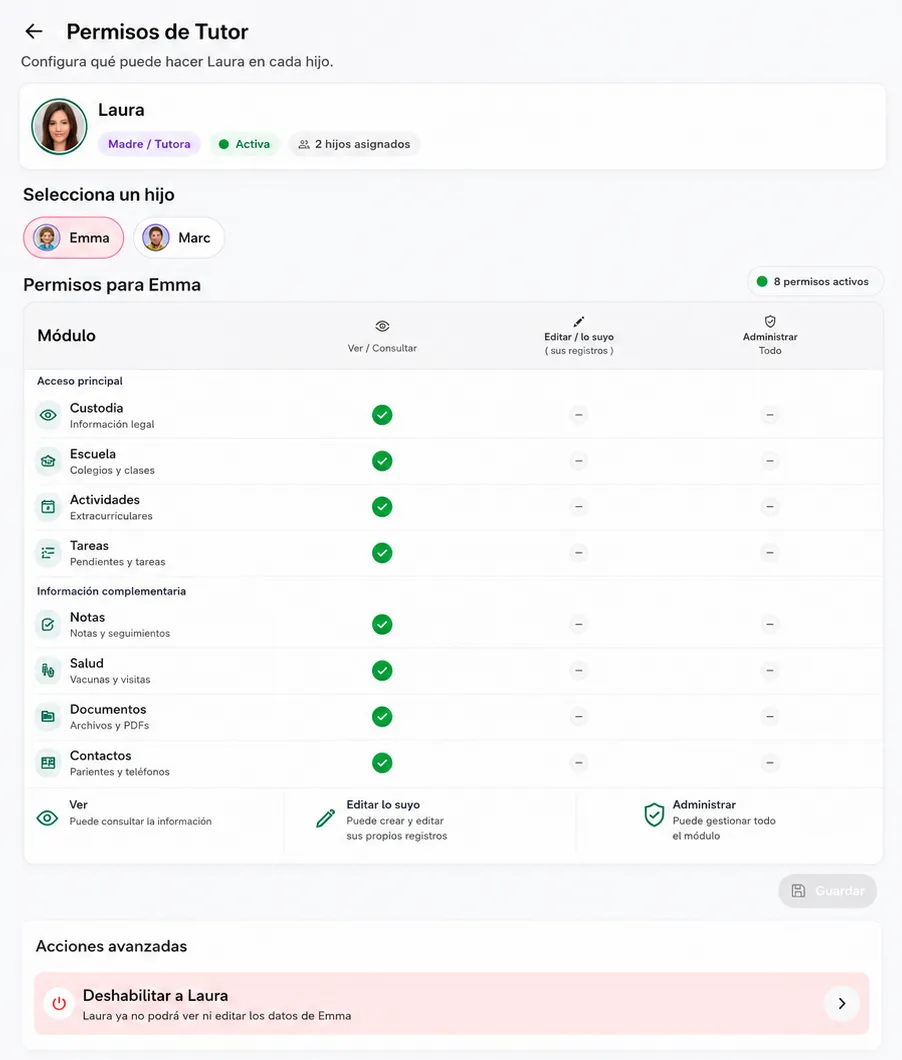Enable Editar lo suyo for Salud
Screen dimensions: 902x1060
[579, 671]
